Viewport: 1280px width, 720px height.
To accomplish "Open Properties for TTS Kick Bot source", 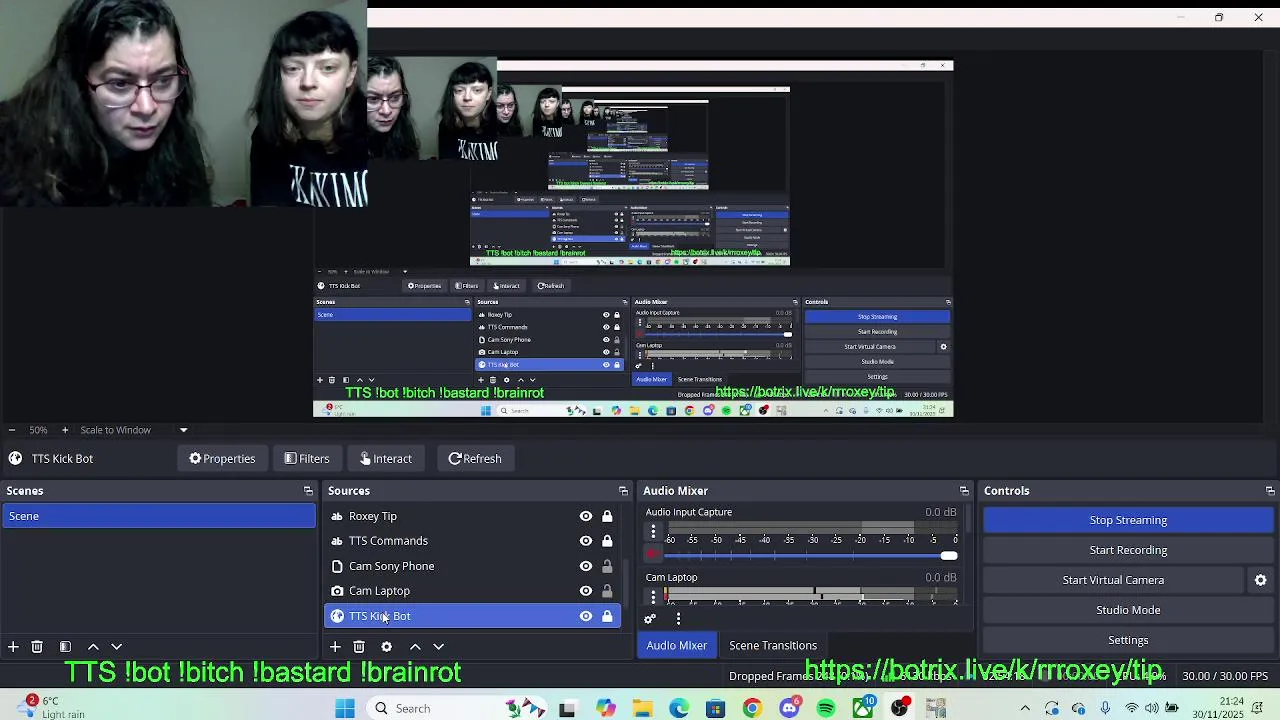I will tap(222, 458).
